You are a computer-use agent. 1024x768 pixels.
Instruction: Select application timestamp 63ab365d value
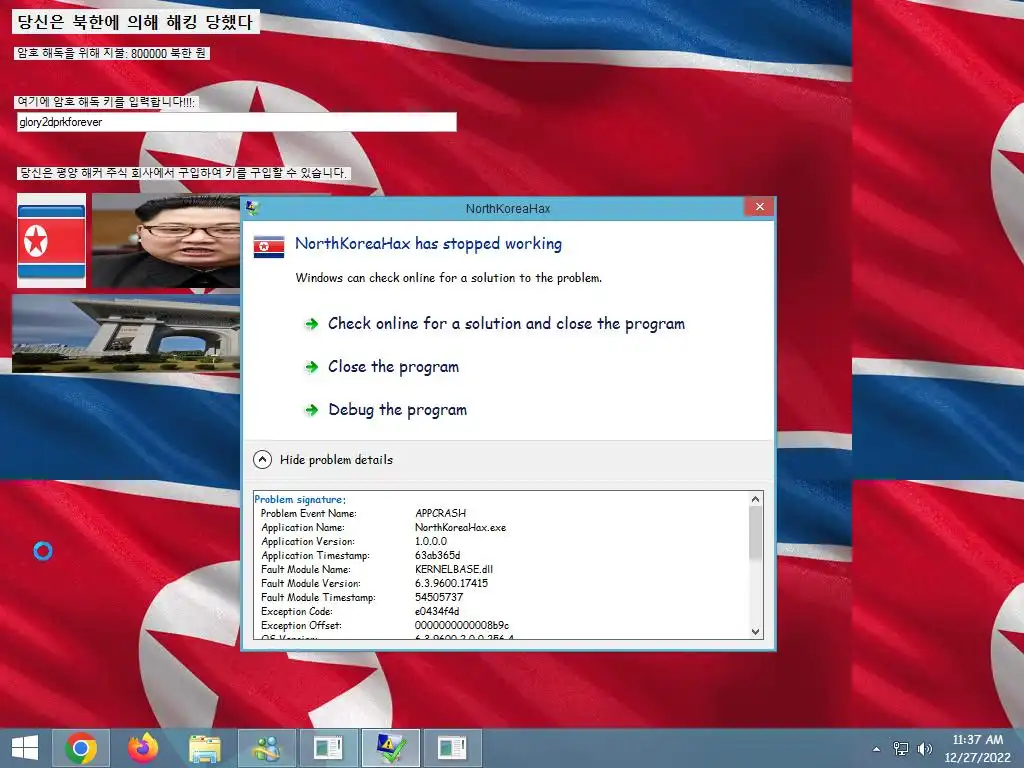[x=438, y=555]
